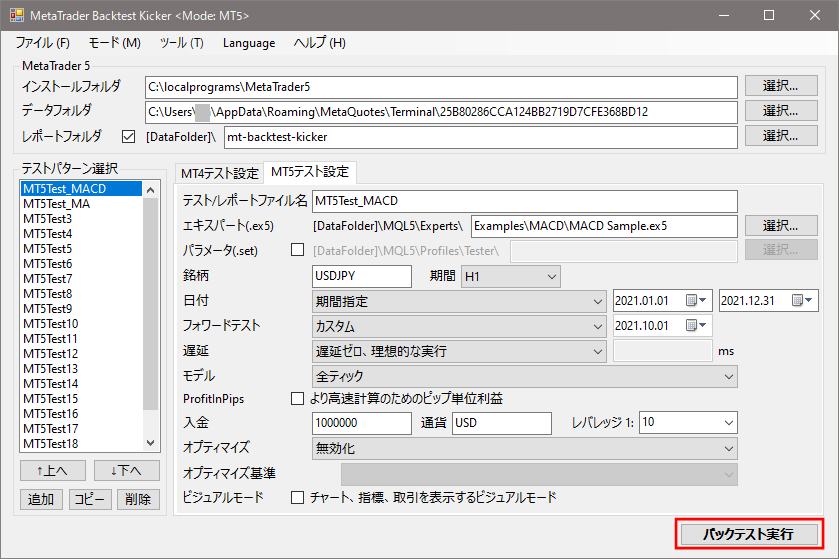Open the 遅延 latency dropdown
The width and height of the screenshot is (839, 559).
[x=459, y=351]
